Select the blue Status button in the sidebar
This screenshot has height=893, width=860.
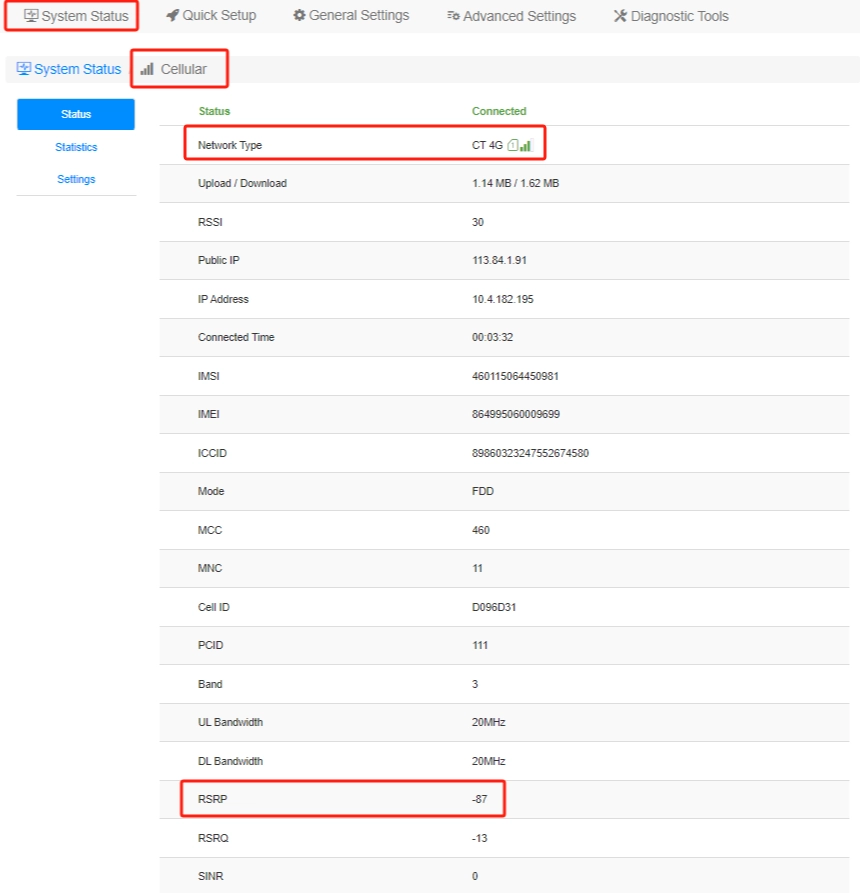click(x=76, y=114)
